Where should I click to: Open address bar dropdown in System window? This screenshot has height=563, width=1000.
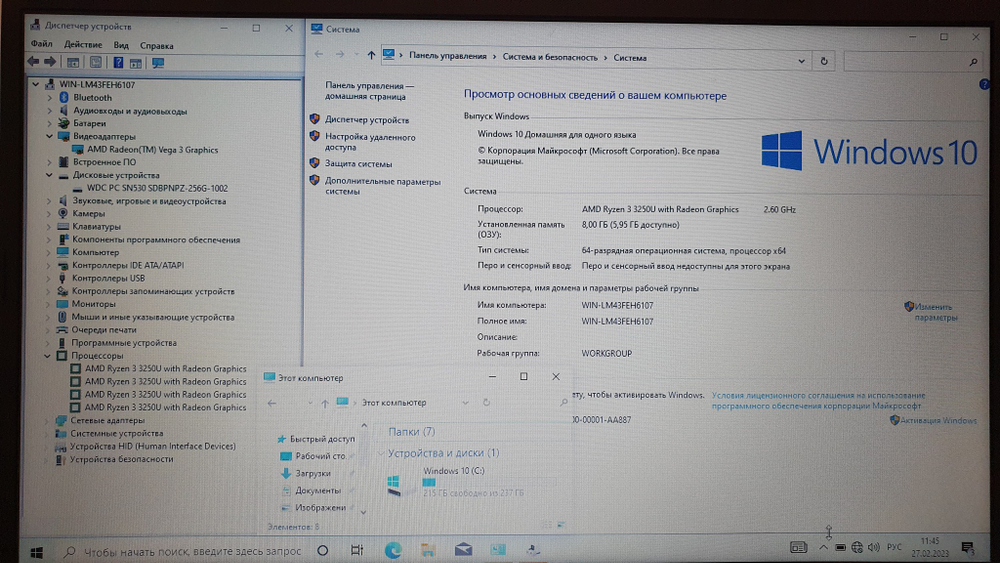(x=802, y=61)
